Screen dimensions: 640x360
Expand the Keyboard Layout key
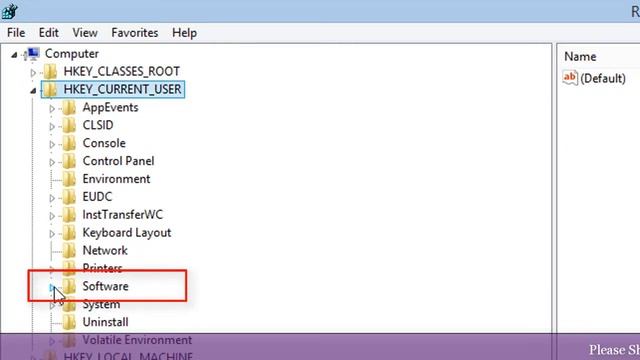52,234
